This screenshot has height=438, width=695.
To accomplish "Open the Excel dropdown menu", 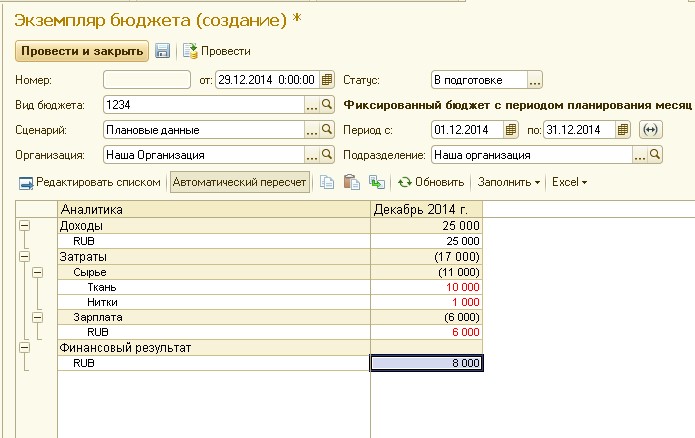I will [569, 182].
